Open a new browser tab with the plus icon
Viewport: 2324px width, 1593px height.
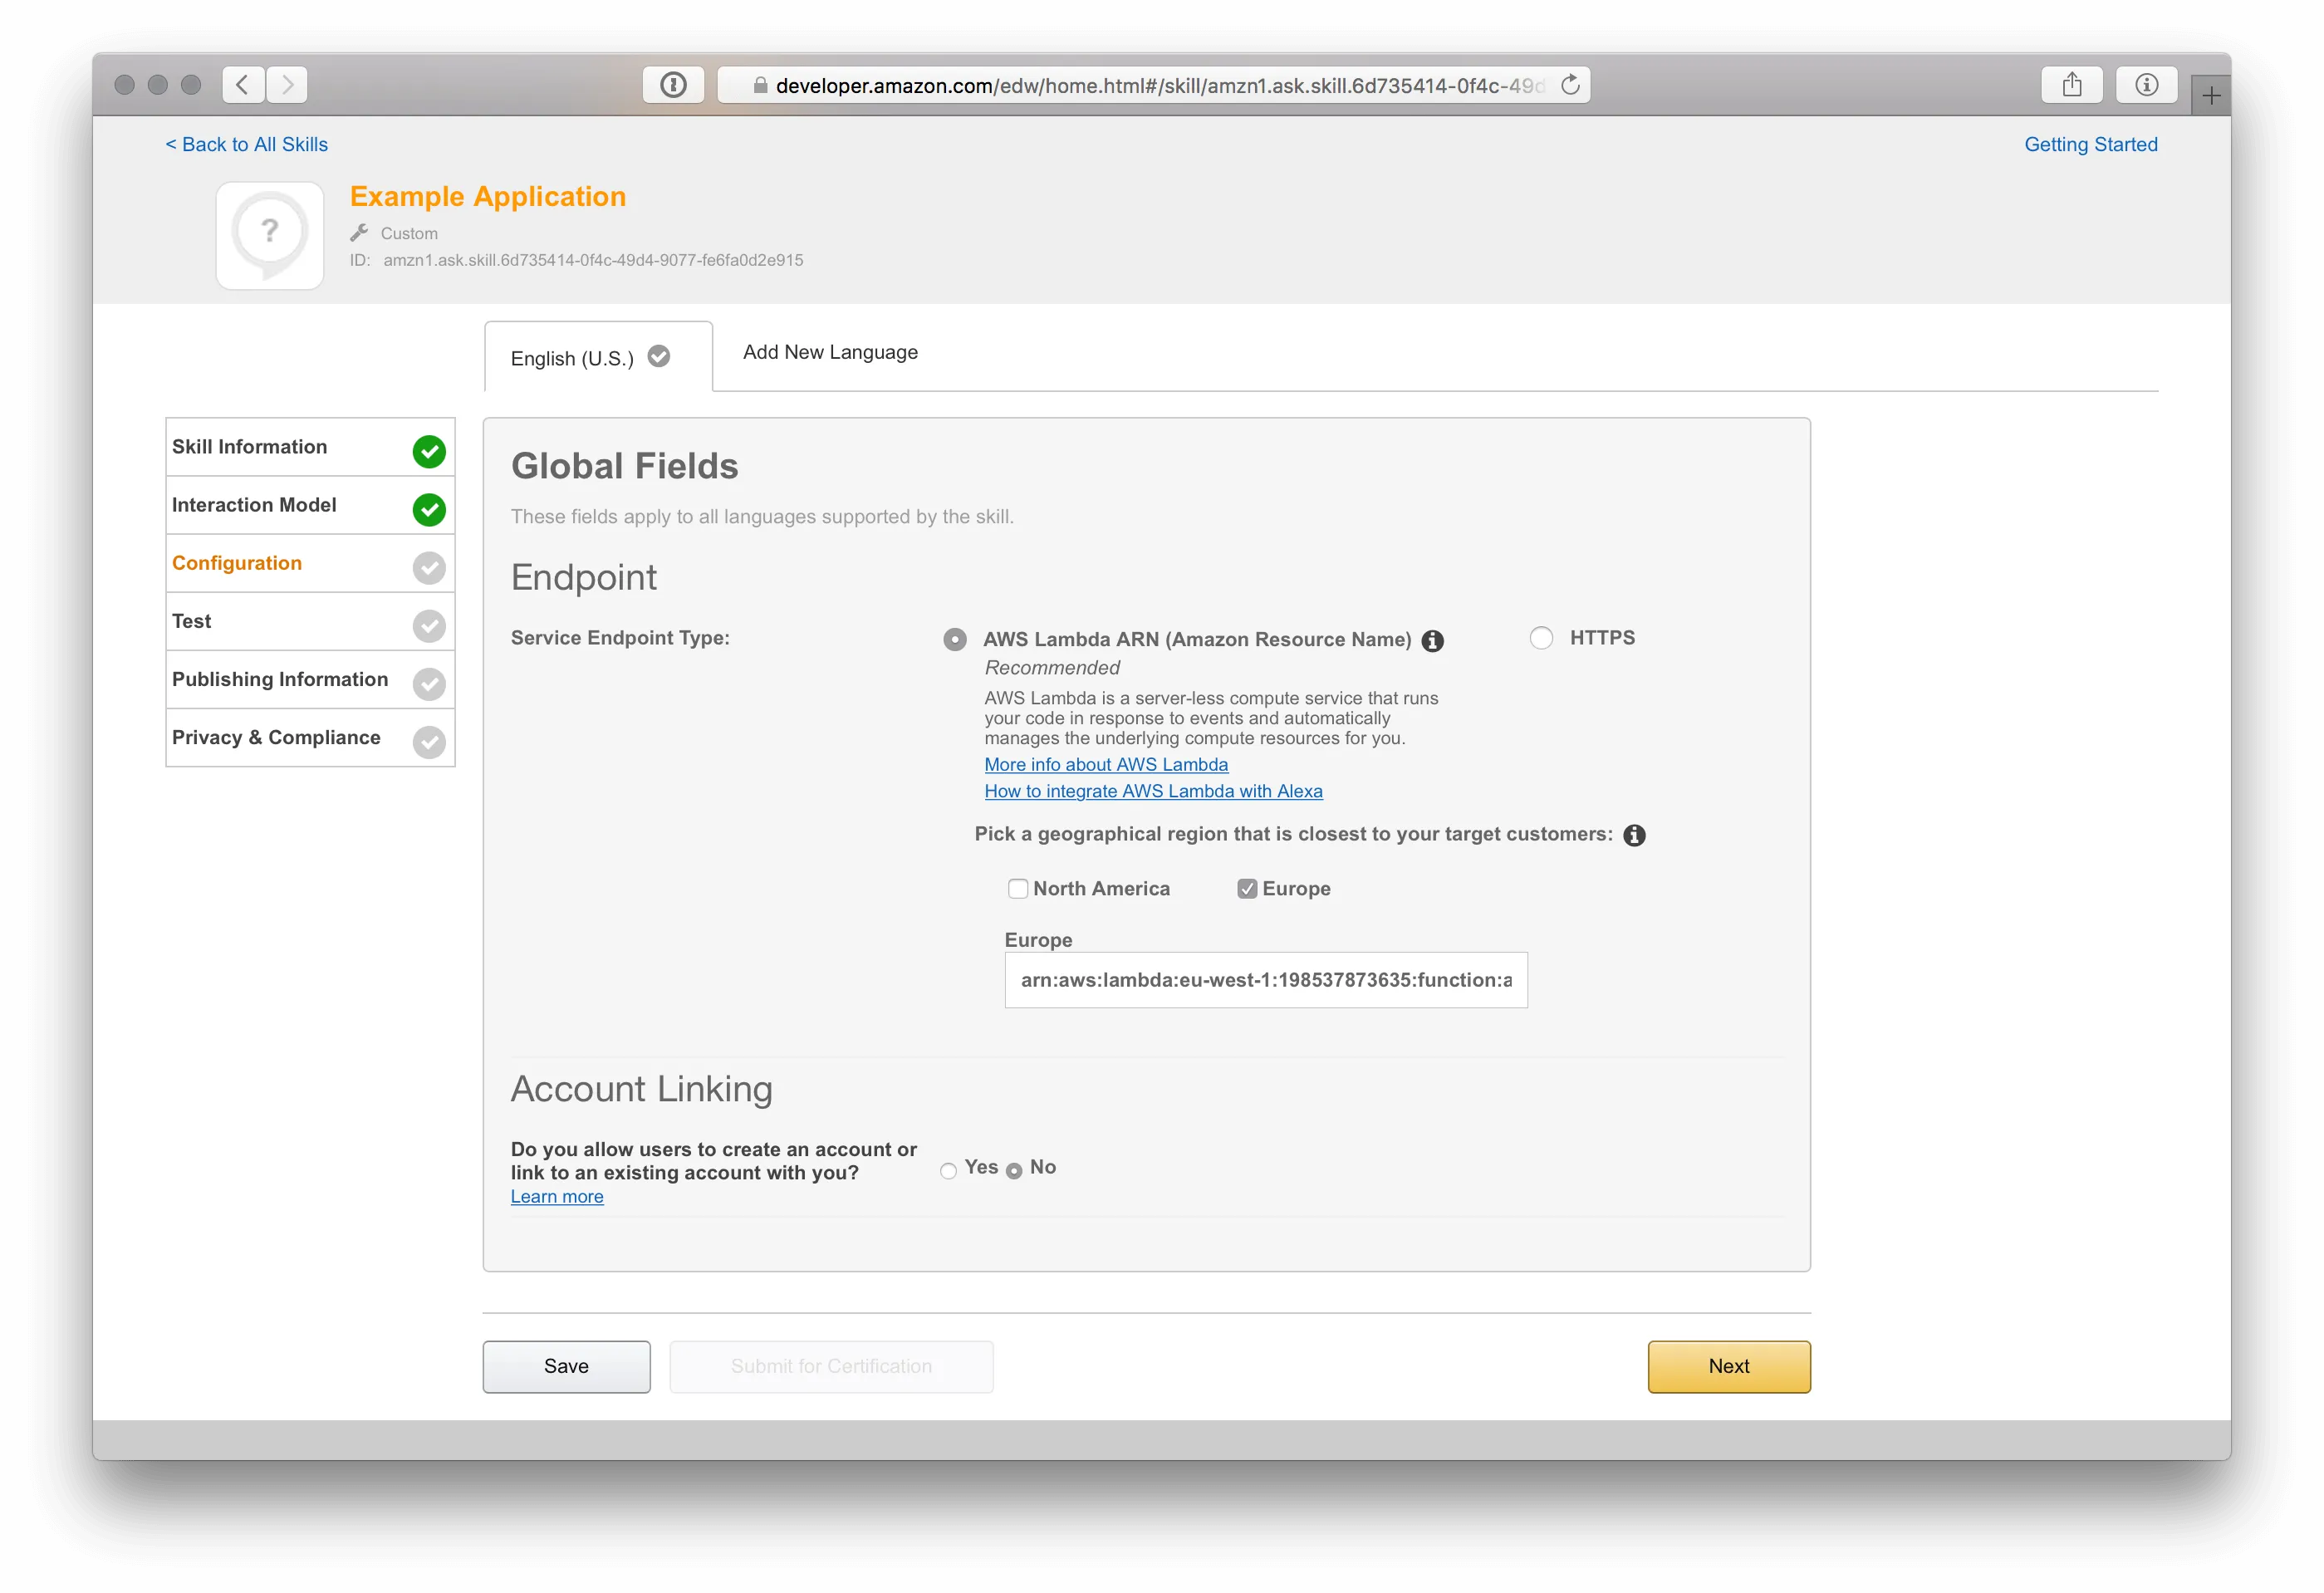(2211, 94)
